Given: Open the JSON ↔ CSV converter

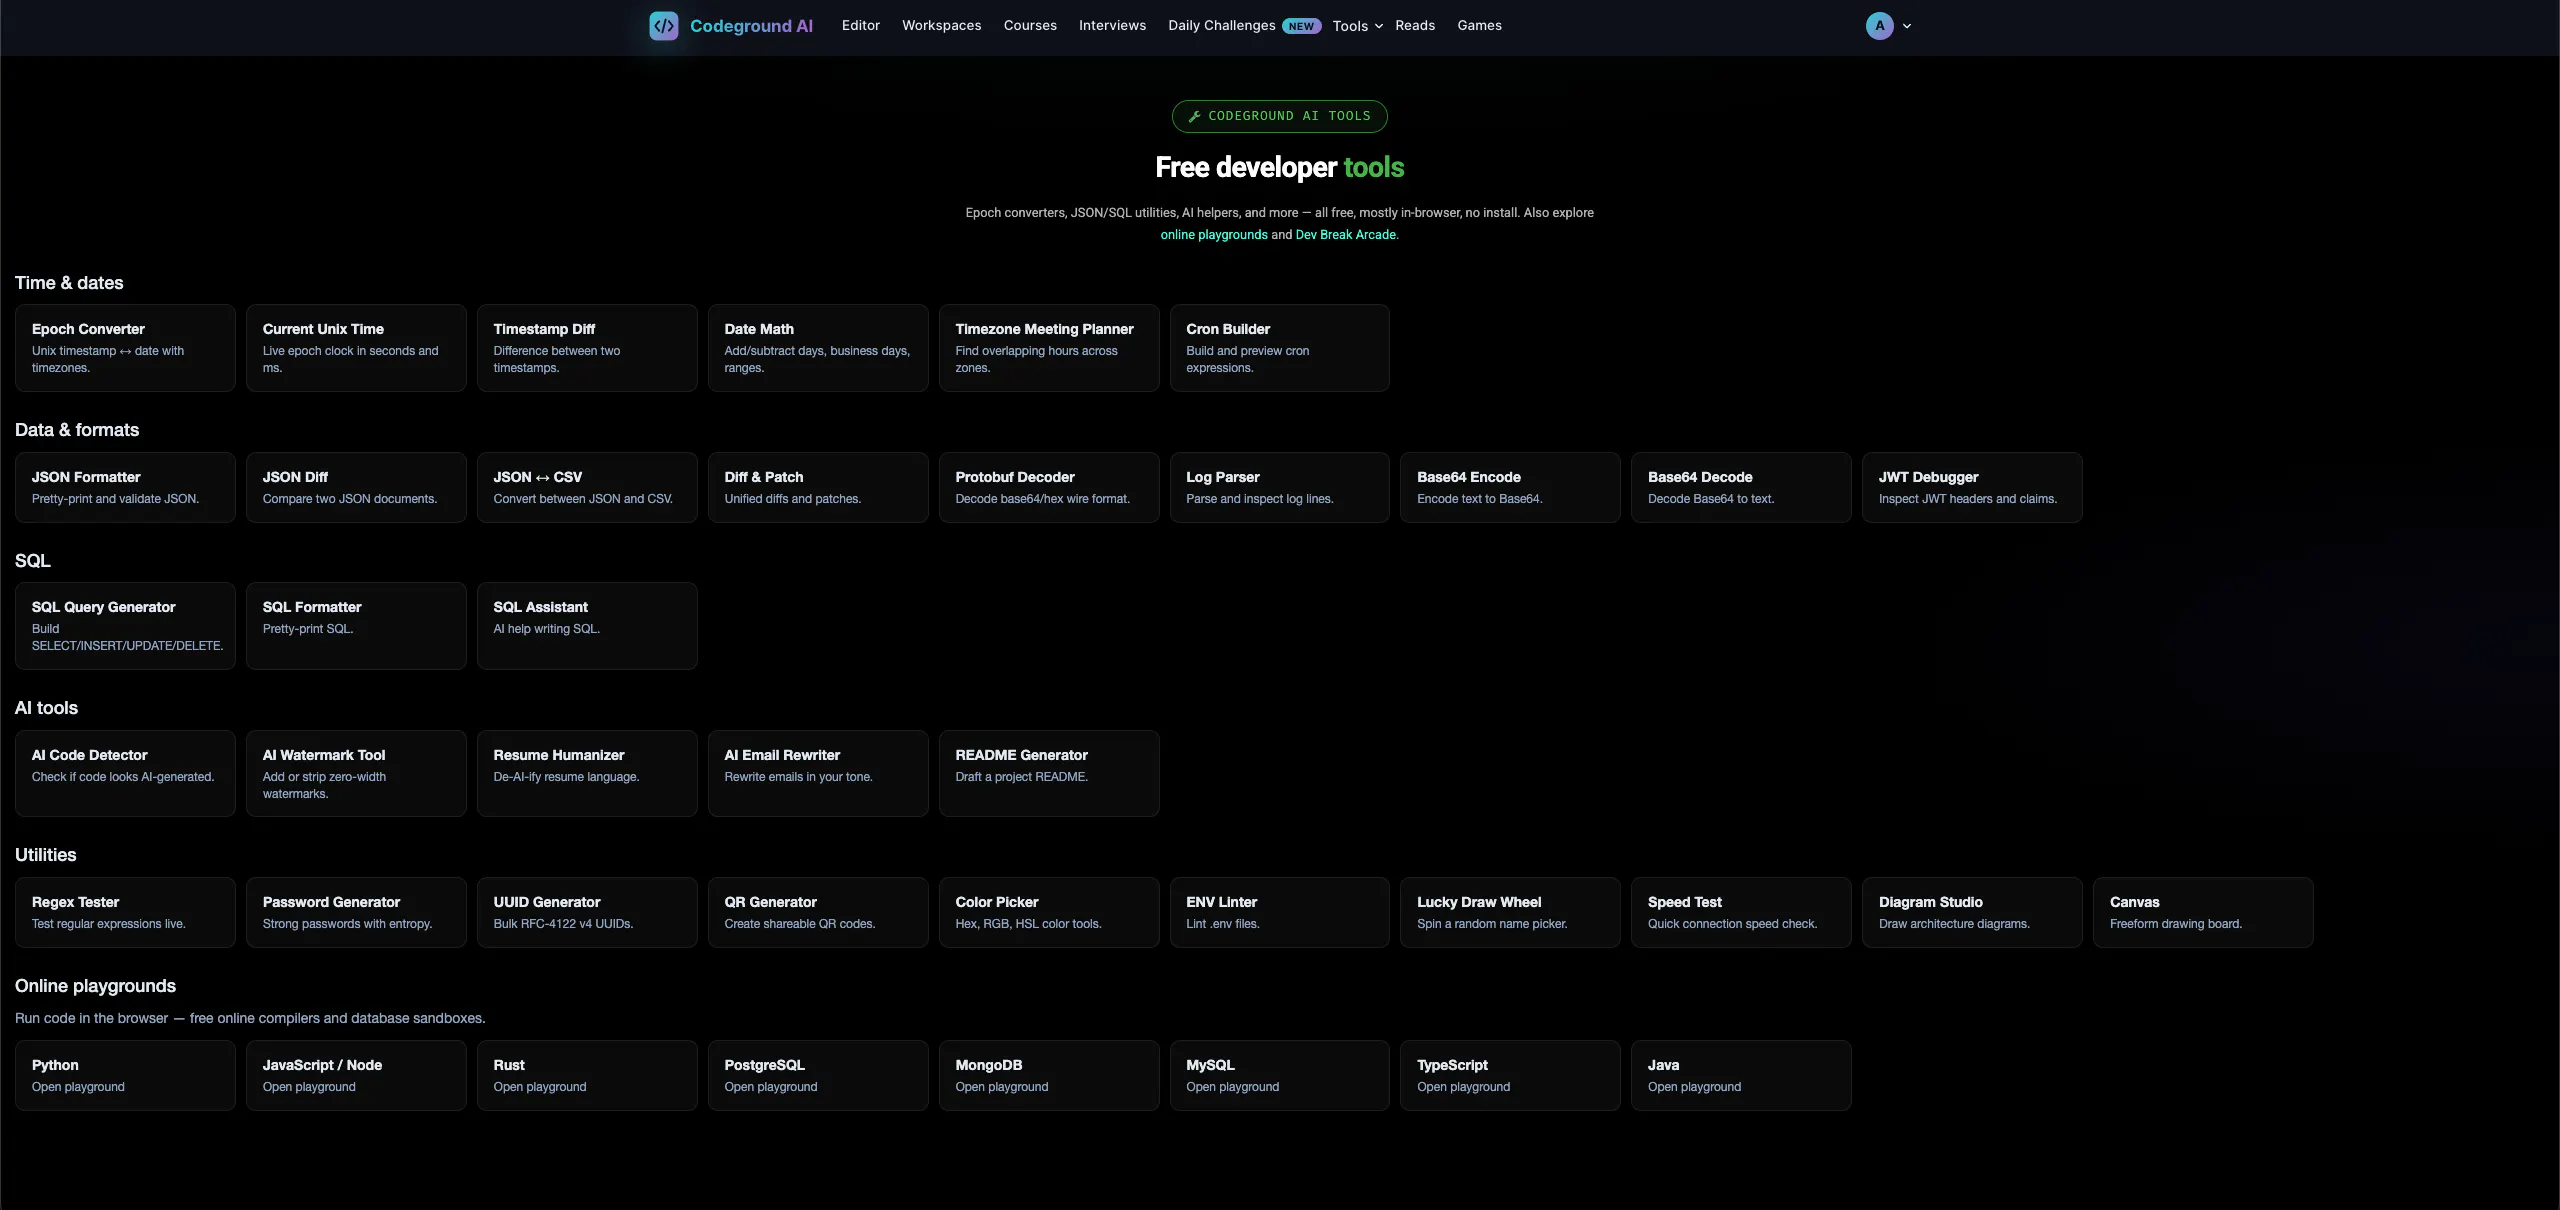Looking at the screenshot, I should pos(587,487).
